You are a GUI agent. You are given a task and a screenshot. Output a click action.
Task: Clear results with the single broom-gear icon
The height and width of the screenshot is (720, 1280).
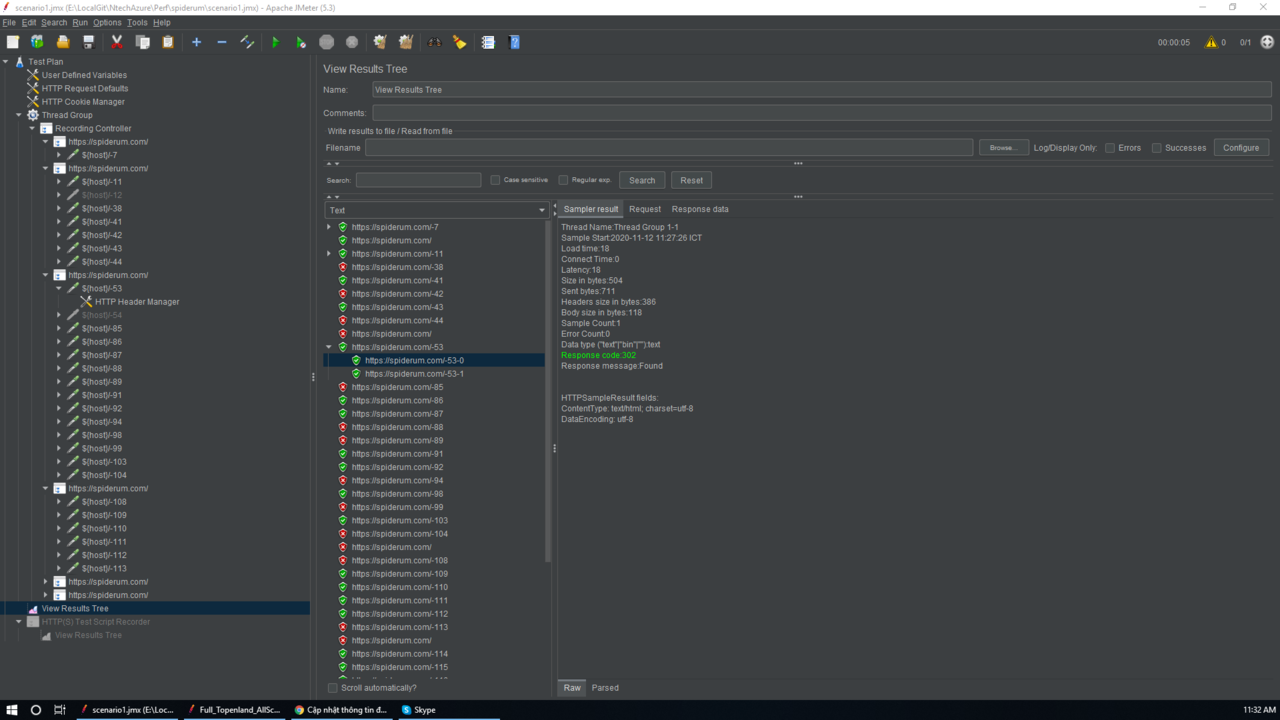380,42
